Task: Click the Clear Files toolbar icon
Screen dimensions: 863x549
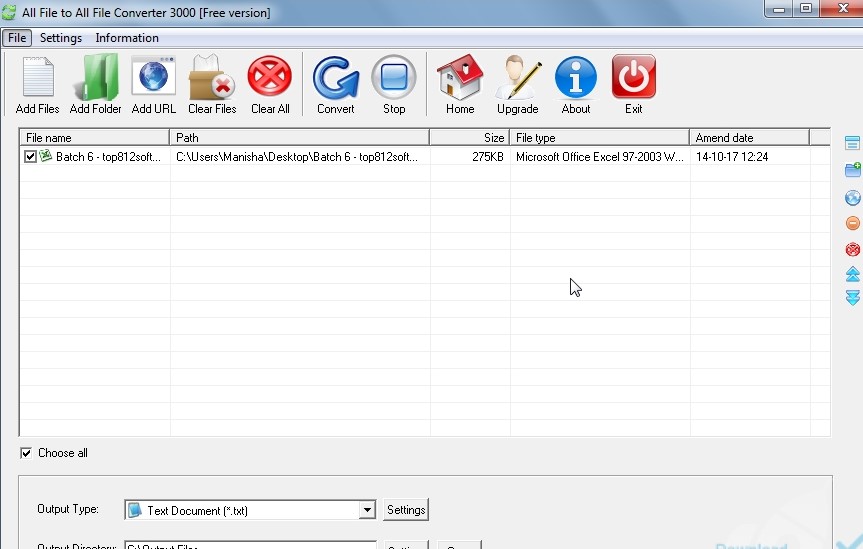Action: pos(212,77)
